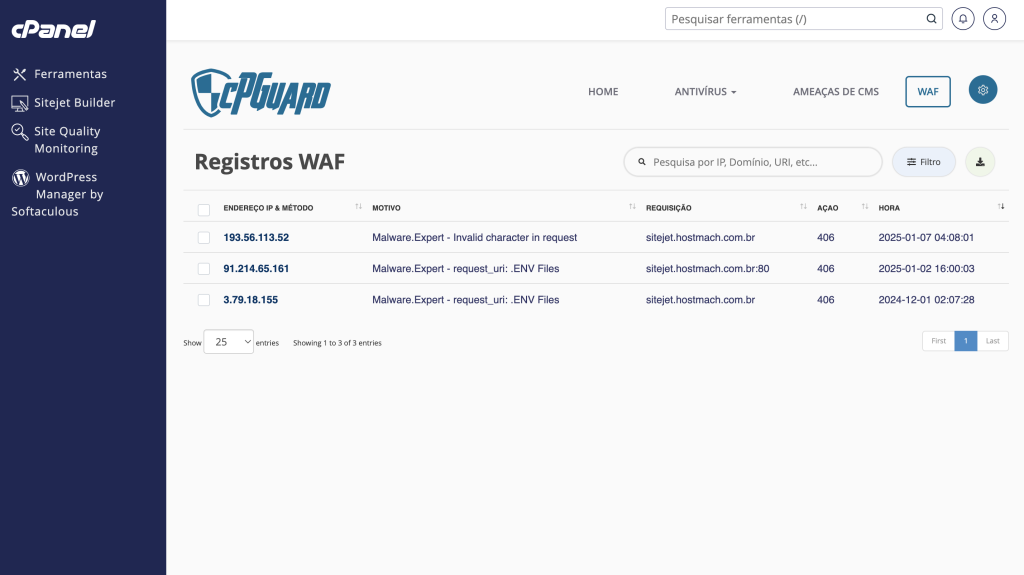The width and height of the screenshot is (1024, 575).
Task: Open IP address 91.214.65.161 link
Action: pos(256,269)
